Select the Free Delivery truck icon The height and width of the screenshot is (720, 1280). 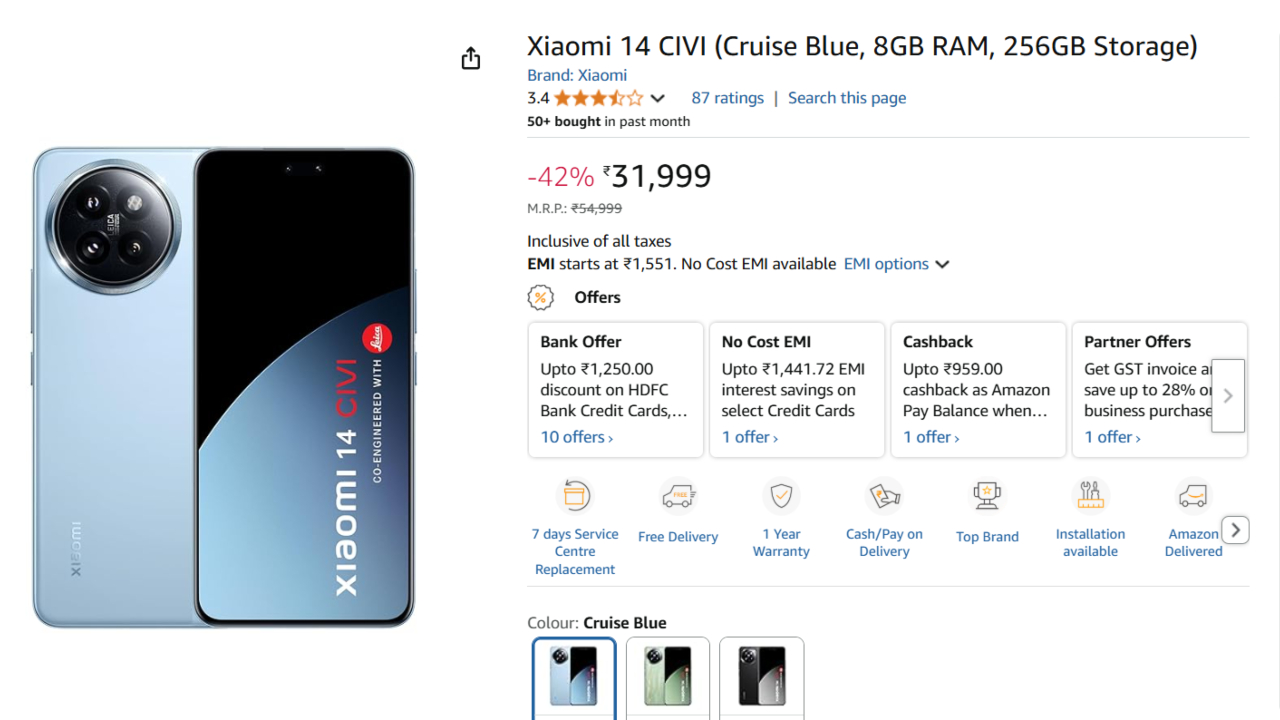click(678, 496)
